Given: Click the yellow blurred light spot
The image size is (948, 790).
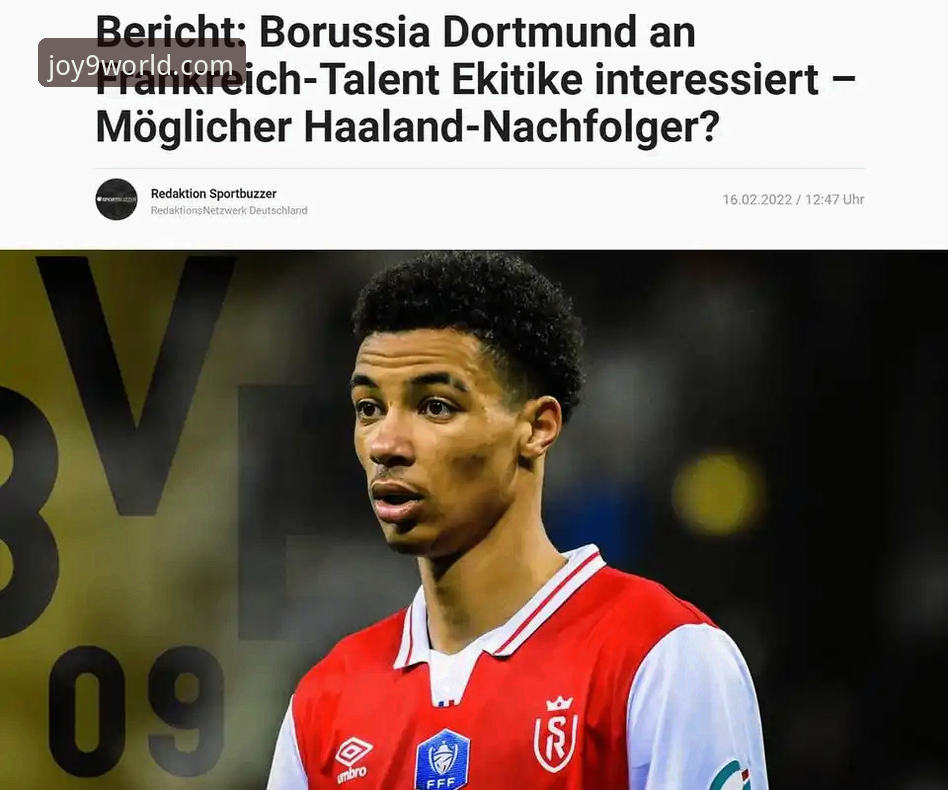Looking at the screenshot, I should click(717, 493).
